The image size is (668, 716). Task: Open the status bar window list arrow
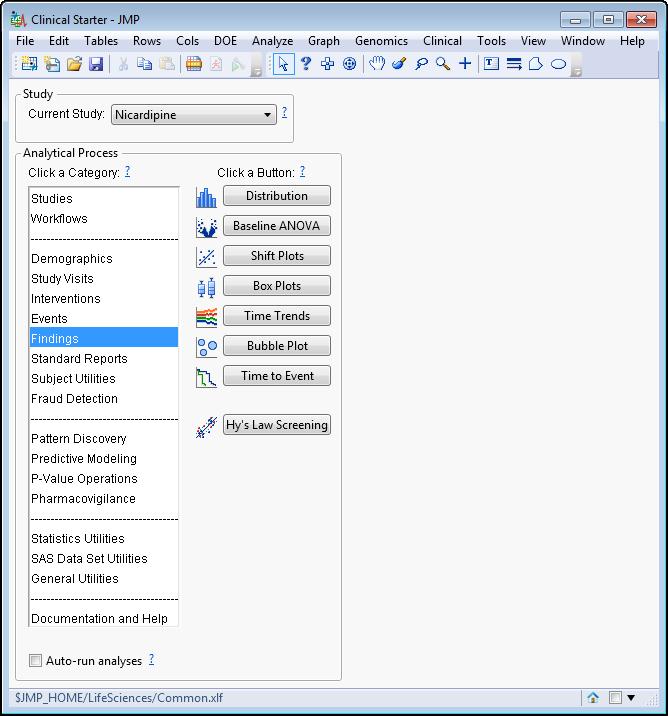[631, 698]
